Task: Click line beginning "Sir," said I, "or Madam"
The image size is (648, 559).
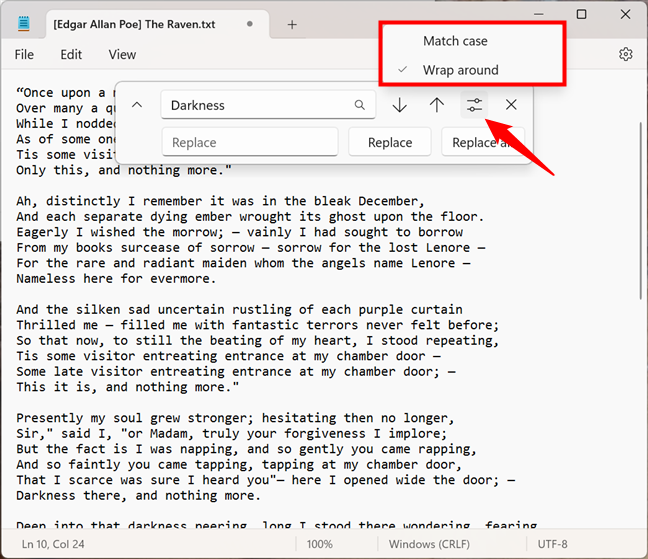Action: tap(231, 433)
